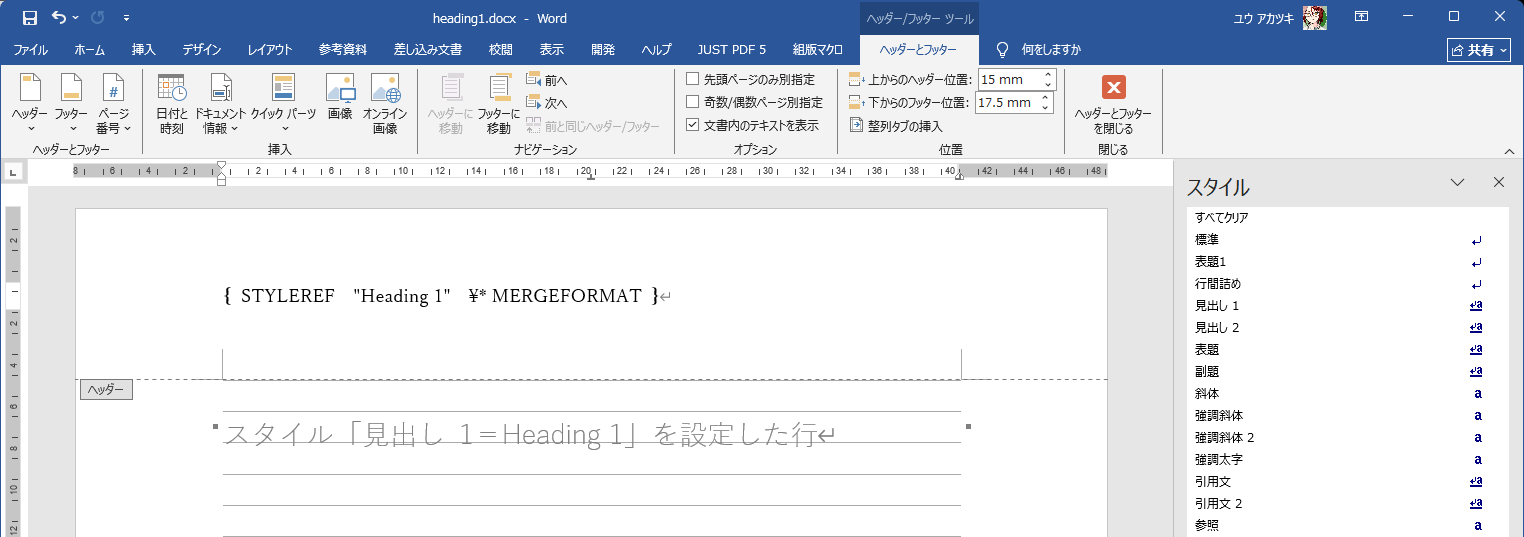Click the tab selector at ruler corner
This screenshot has height=537, width=1524.
(13, 172)
